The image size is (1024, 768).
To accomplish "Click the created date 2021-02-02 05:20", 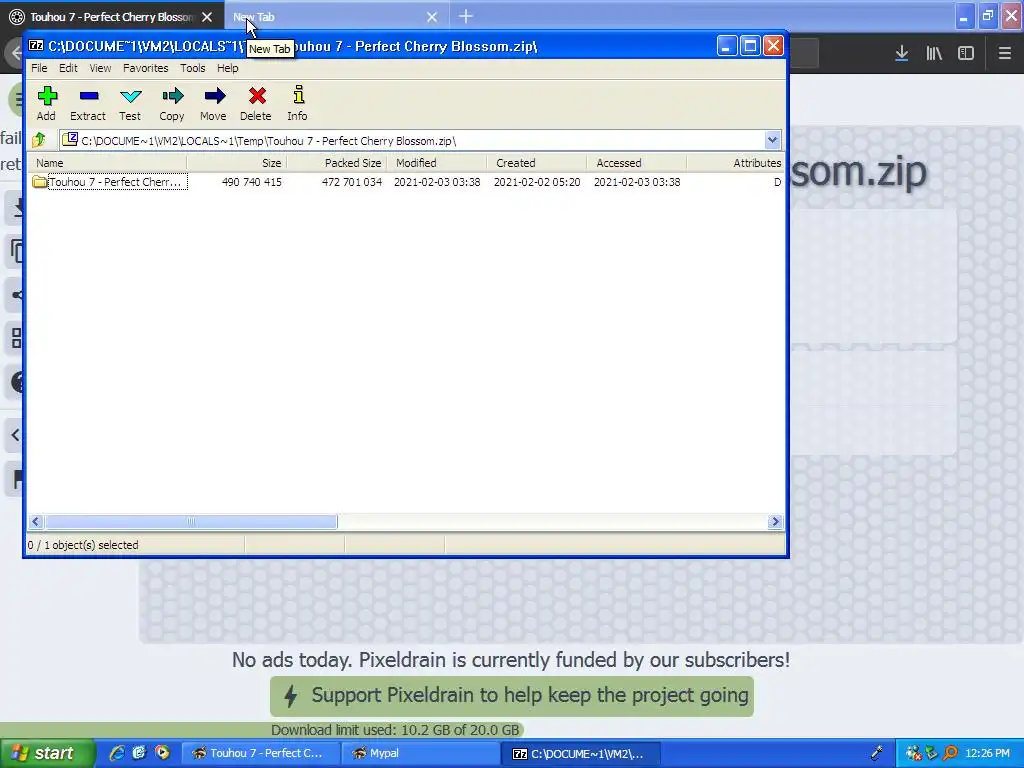I will coord(537,182).
